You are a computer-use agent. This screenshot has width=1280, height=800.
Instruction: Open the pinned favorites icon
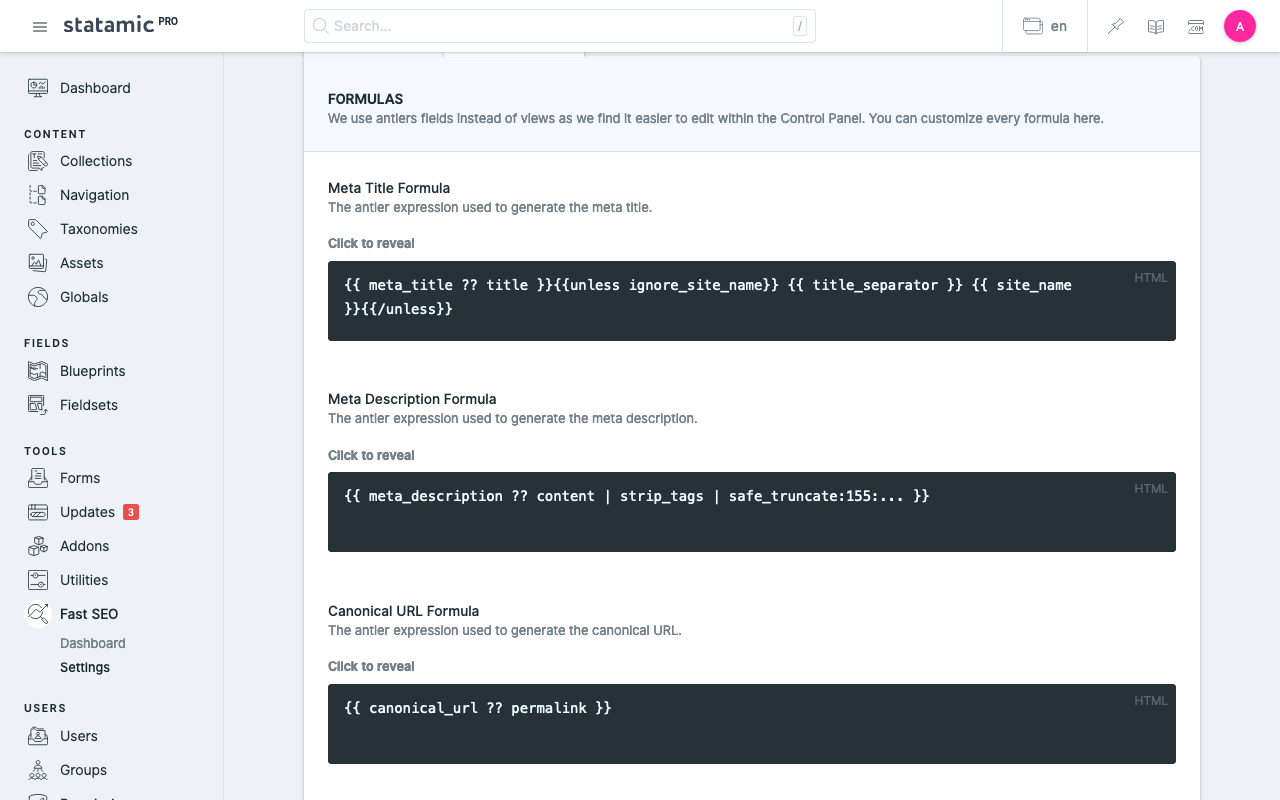(x=1116, y=27)
